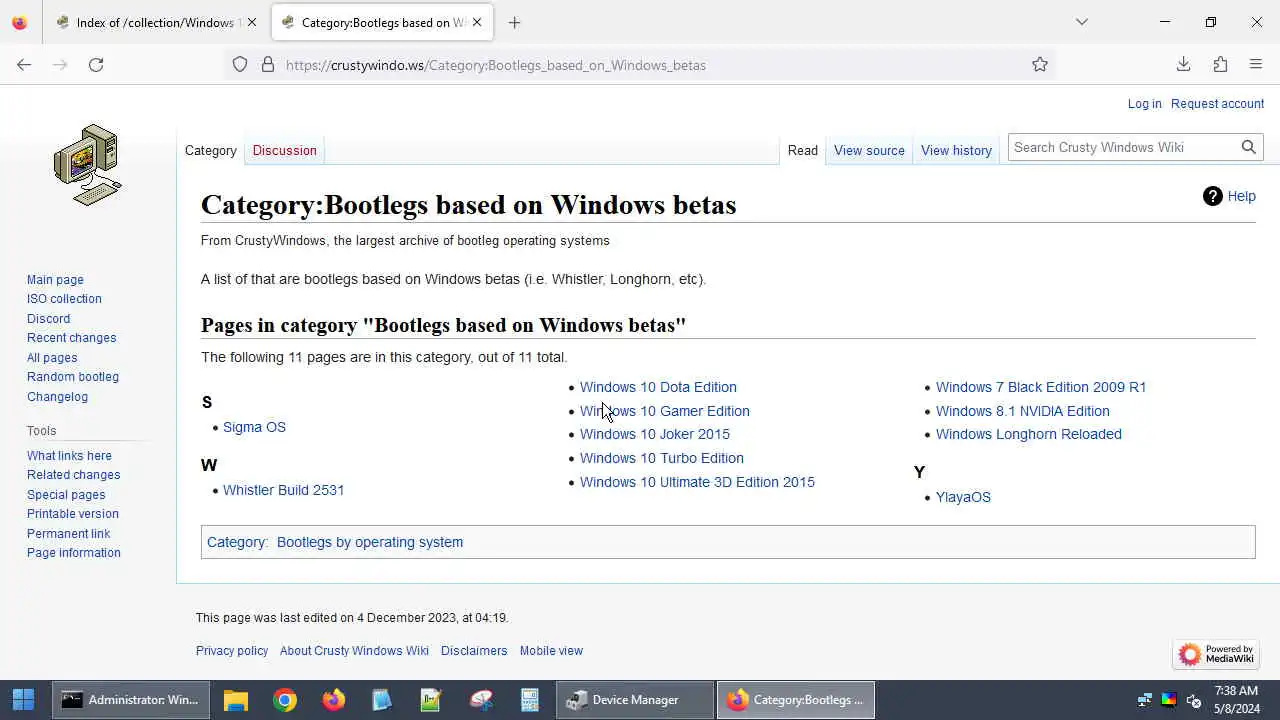Open the Discussion tab

pos(284,150)
